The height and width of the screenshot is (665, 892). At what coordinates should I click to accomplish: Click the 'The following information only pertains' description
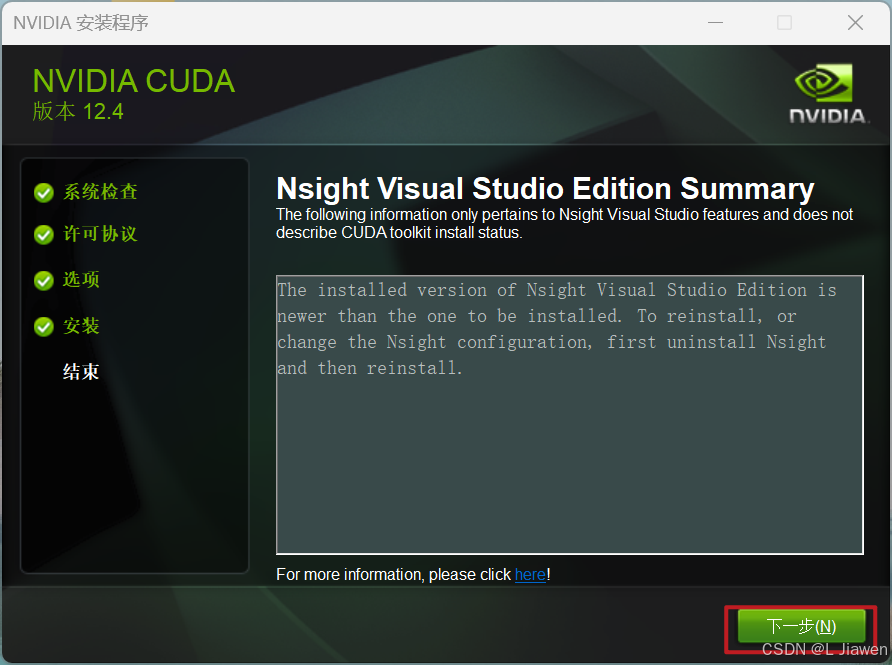click(x=564, y=224)
